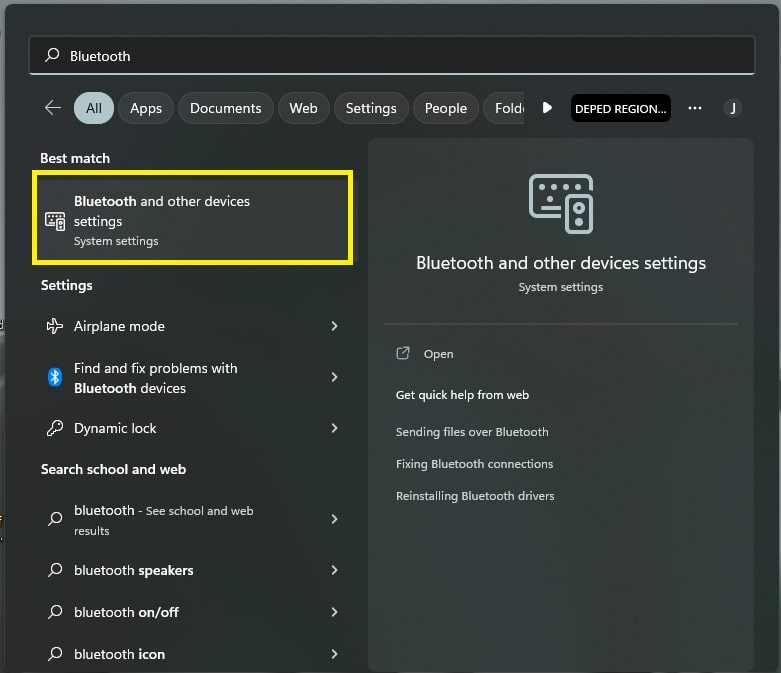781x673 pixels.
Task: Select bluetooth See school and web results
Action: (x=192, y=520)
